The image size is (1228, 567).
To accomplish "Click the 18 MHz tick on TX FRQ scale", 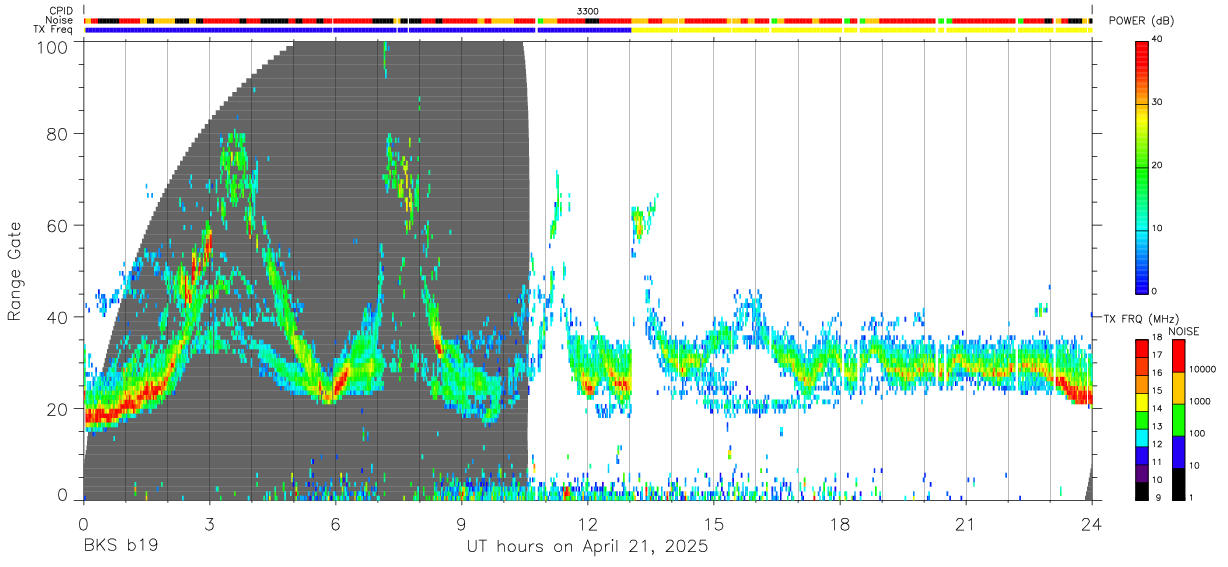I will [1157, 338].
